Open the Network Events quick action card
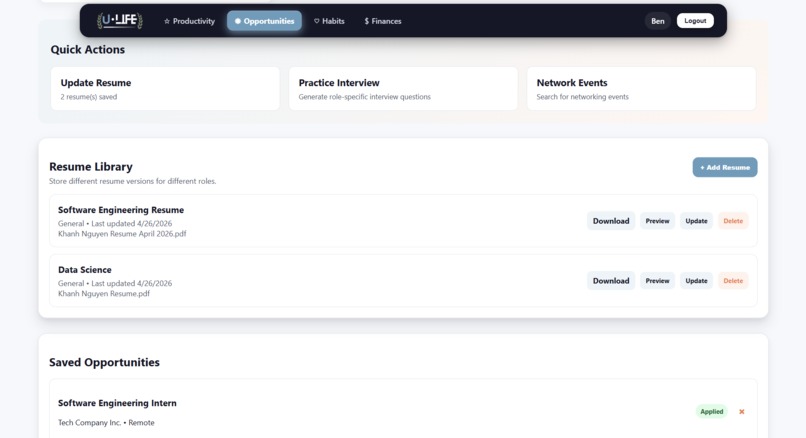Viewport: 806px width, 438px height. point(641,88)
